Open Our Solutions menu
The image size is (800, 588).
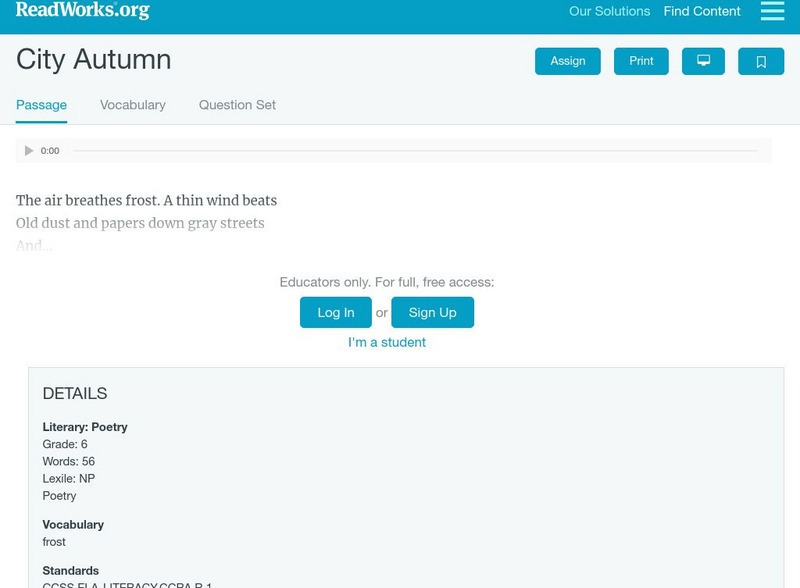[x=609, y=11]
